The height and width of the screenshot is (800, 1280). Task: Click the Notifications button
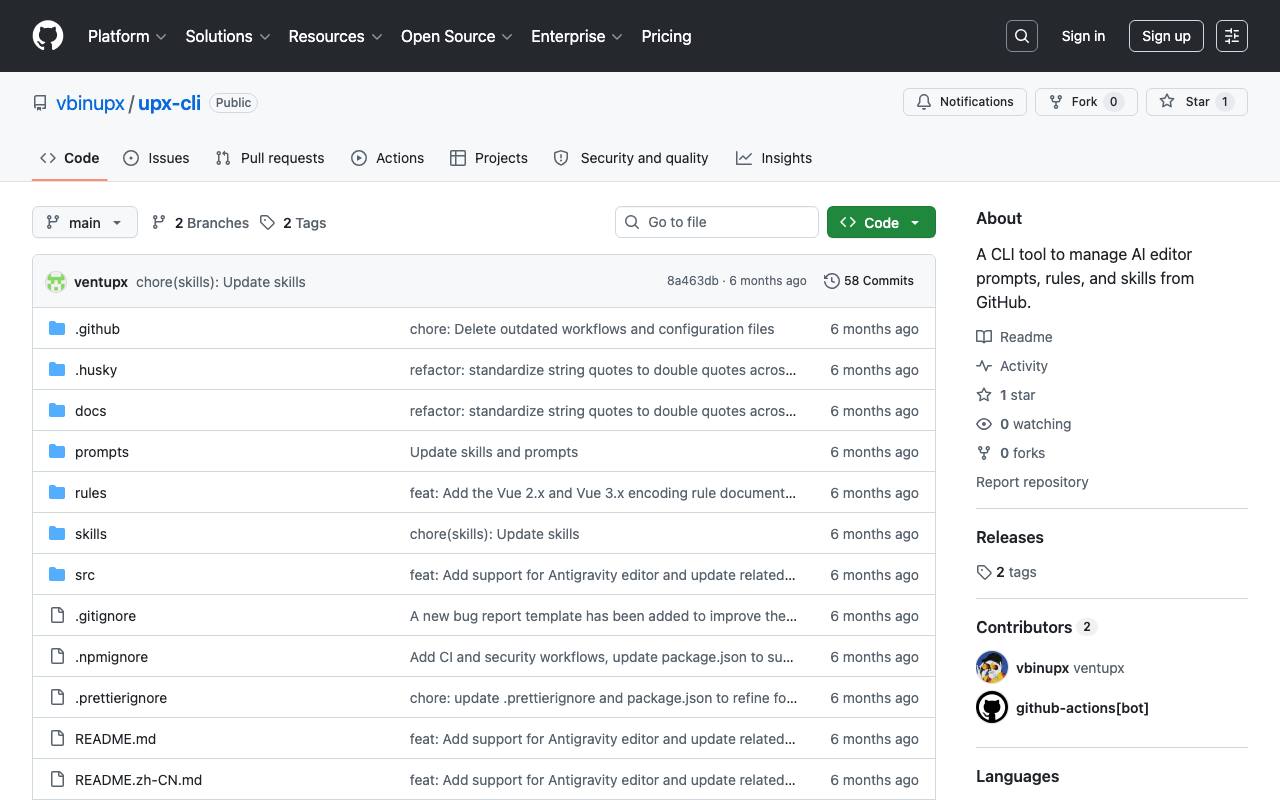[x=965, y=102]
